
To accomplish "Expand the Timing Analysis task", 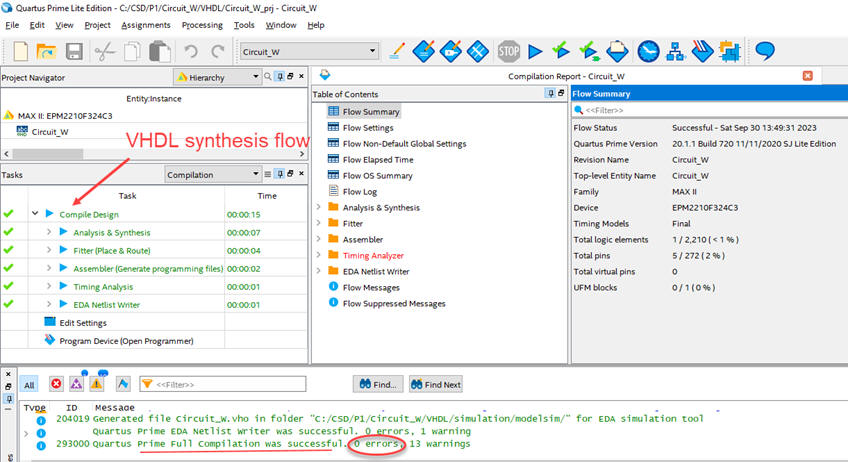I will pyautogui.click(x=49, y=286).
